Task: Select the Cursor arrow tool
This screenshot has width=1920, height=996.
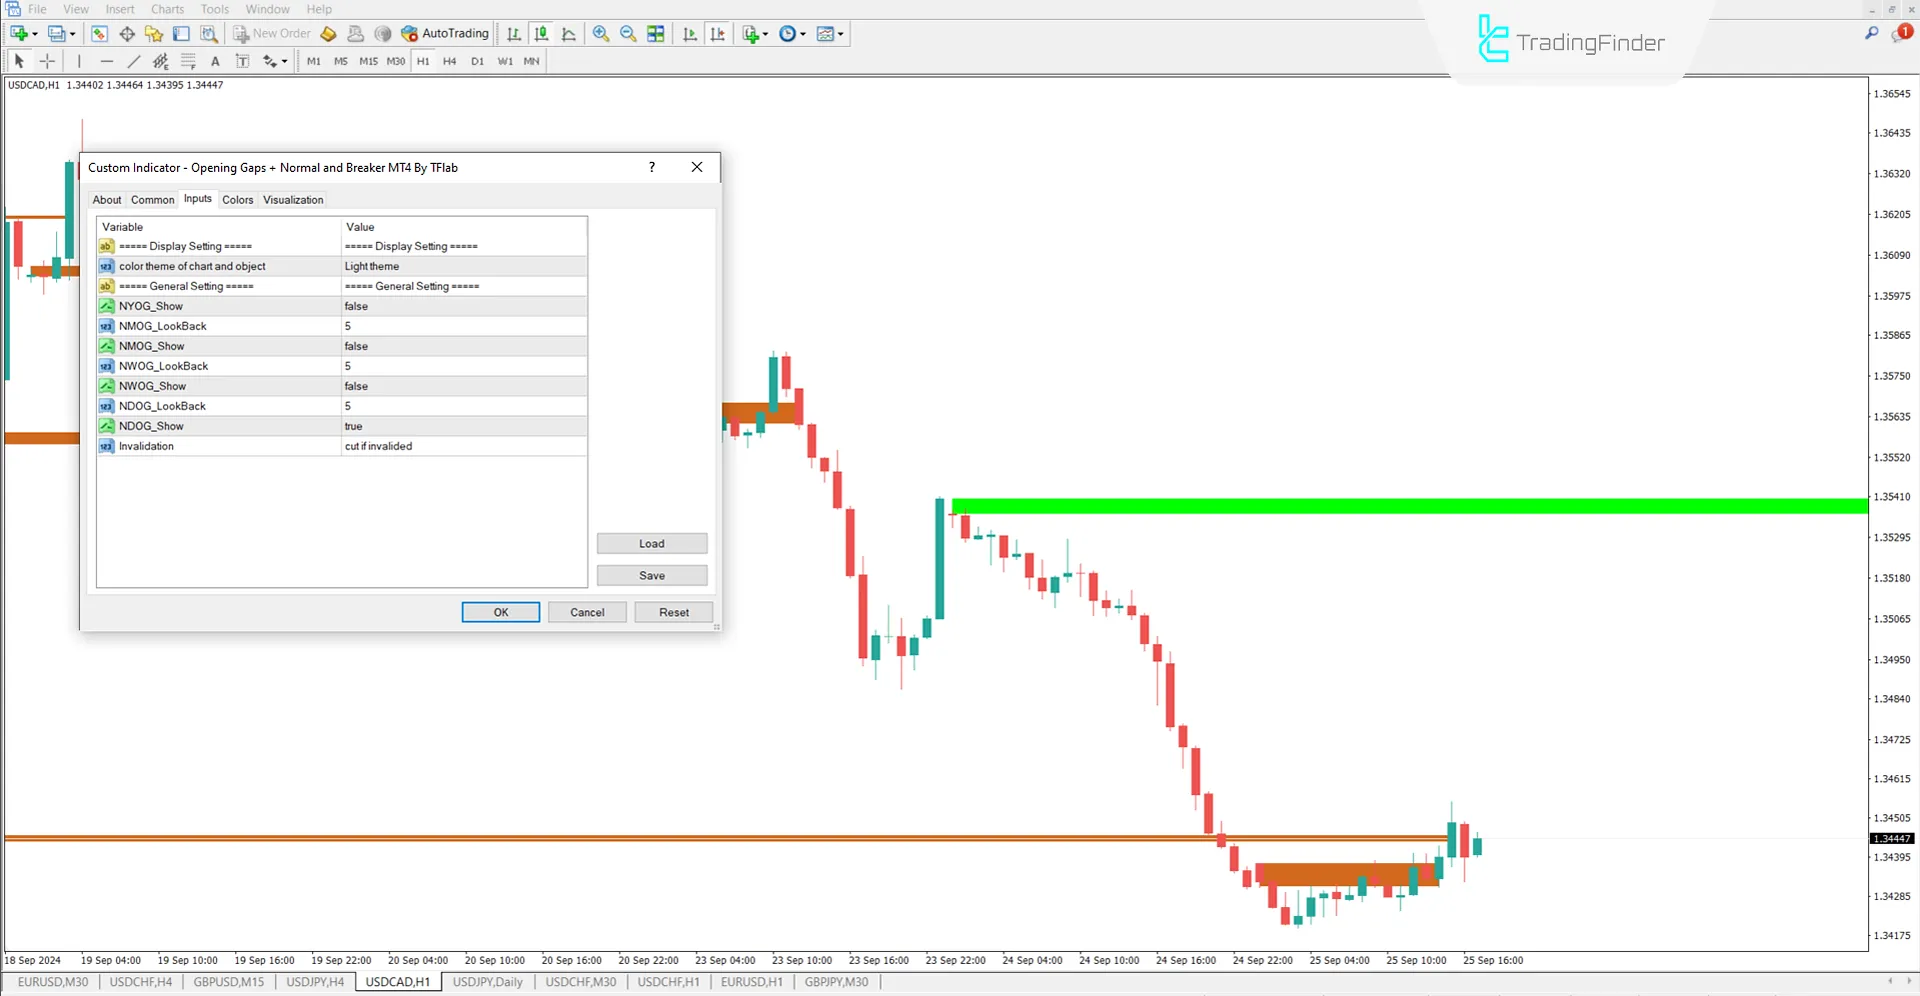Action: pos(19,61)
